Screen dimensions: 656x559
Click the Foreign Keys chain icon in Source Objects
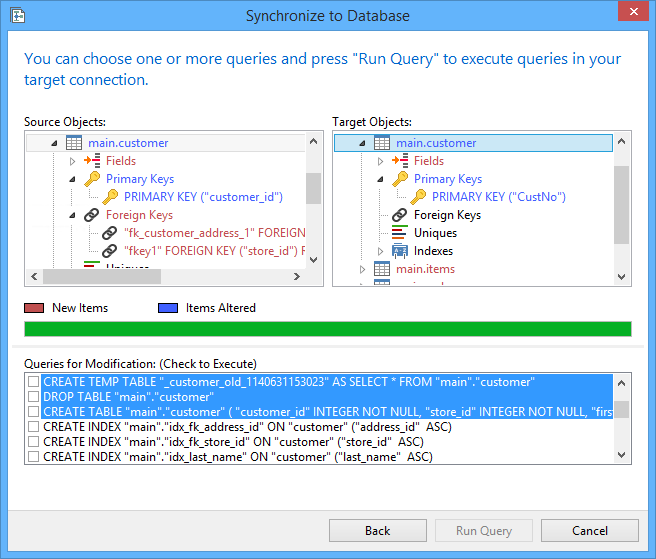92,215
